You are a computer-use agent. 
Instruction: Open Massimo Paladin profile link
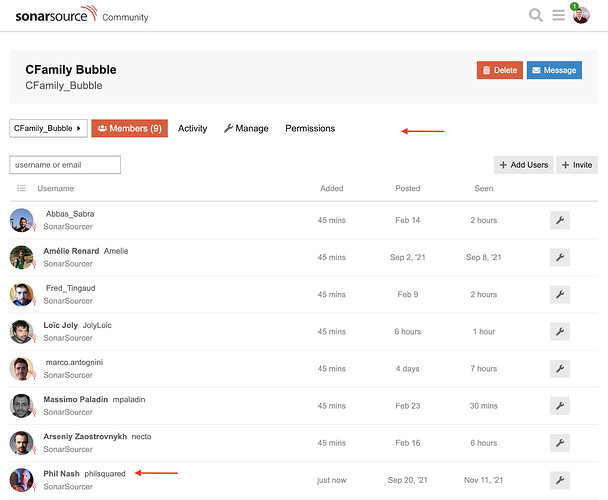[76, 400]
